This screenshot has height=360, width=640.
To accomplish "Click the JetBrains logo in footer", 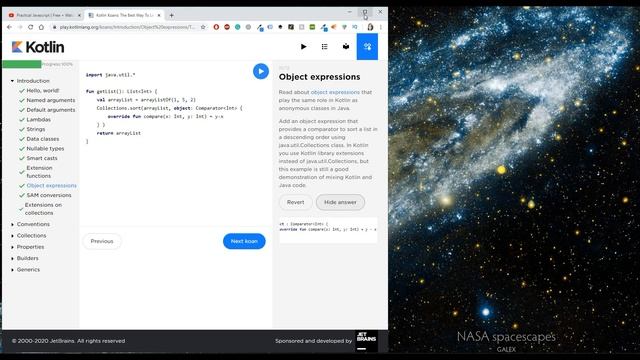I will tap(367, 341).
